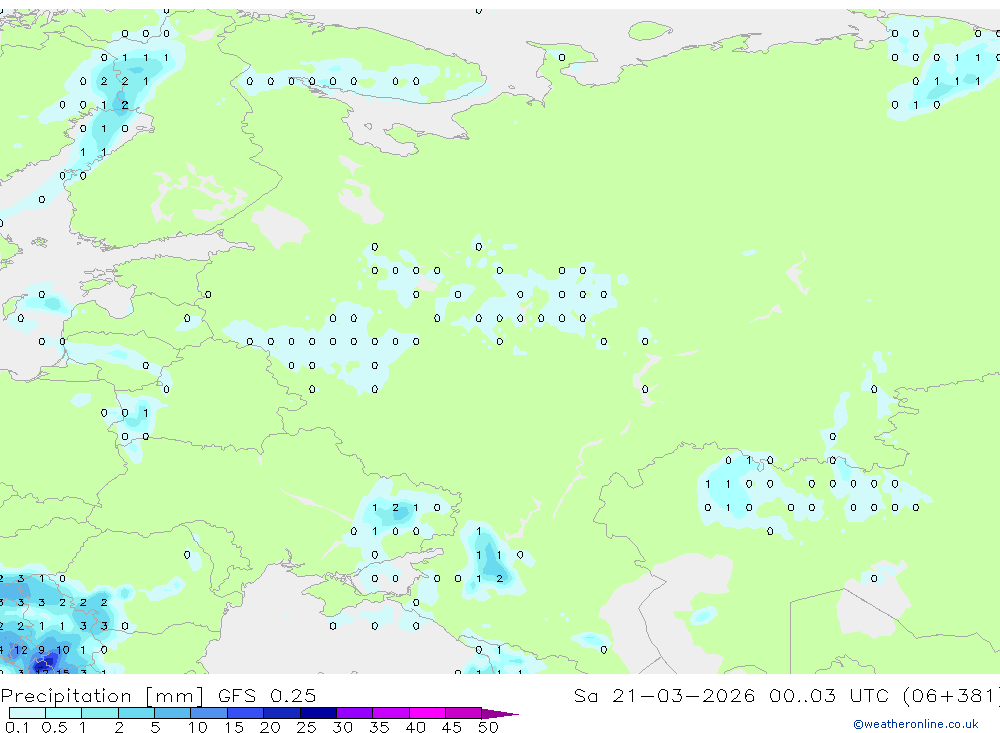Pick the 0.5–1 mm legend swatch
Viewport: 1000px width, 733px height.
tap(64, 713)
